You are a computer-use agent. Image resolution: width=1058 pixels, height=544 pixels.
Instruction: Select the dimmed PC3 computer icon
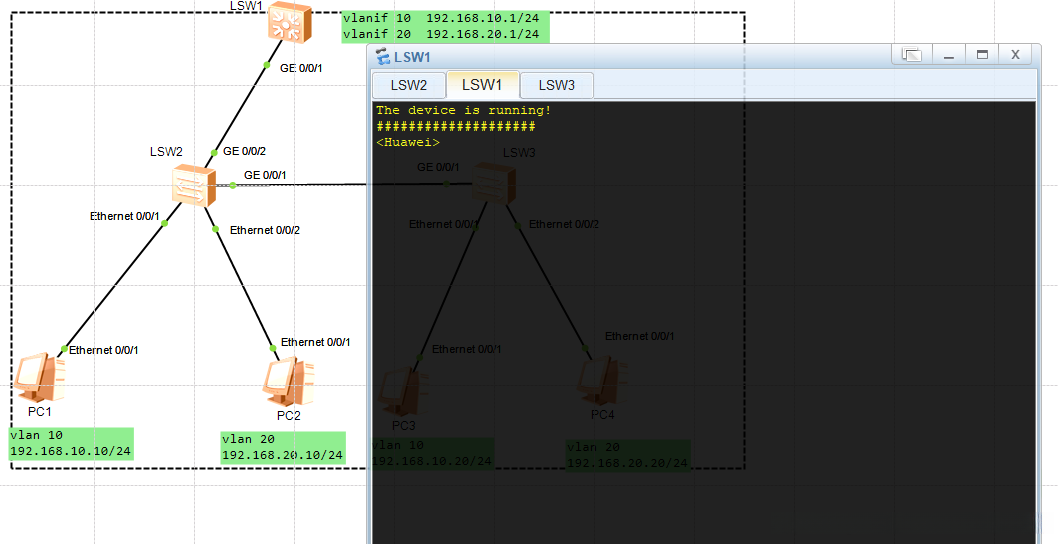[402, 391]
